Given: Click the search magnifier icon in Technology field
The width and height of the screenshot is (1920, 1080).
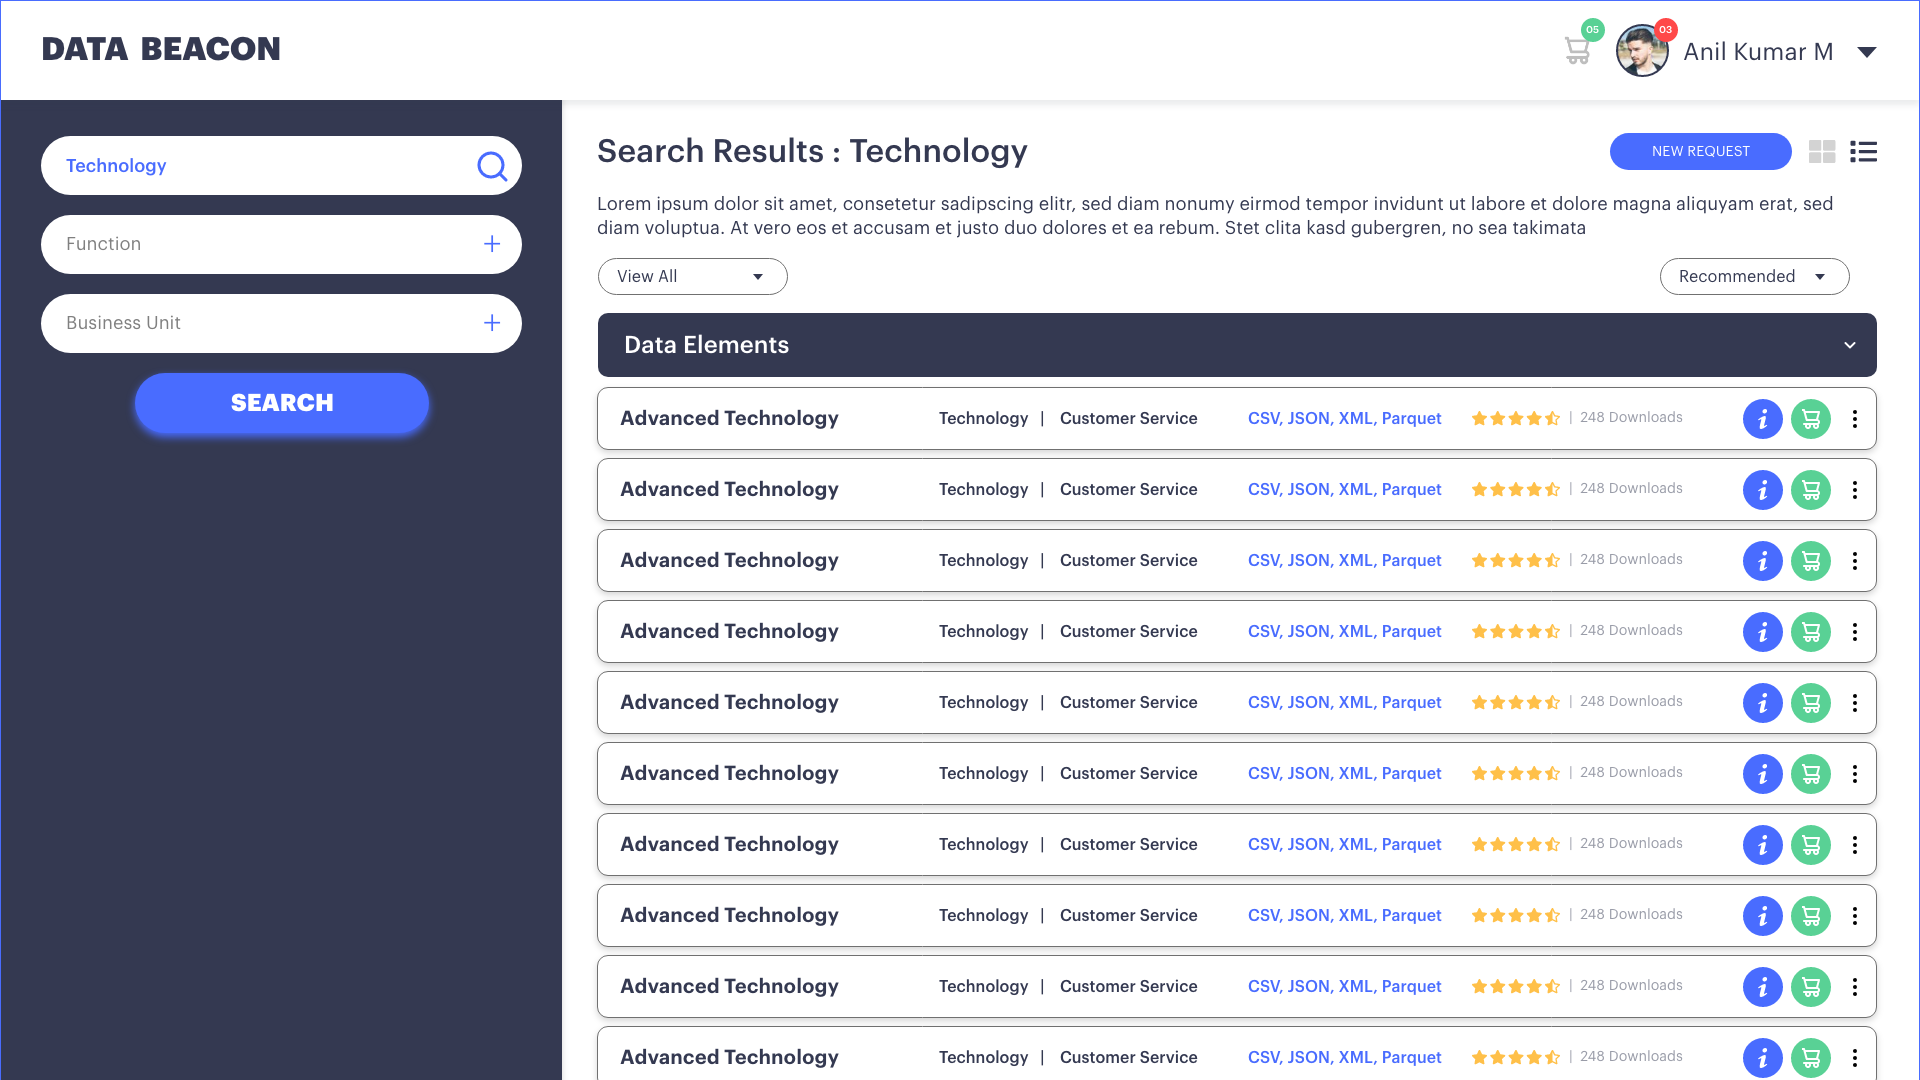Looking at the screenshot, I should pyautogui.click(x=491, y=166).
